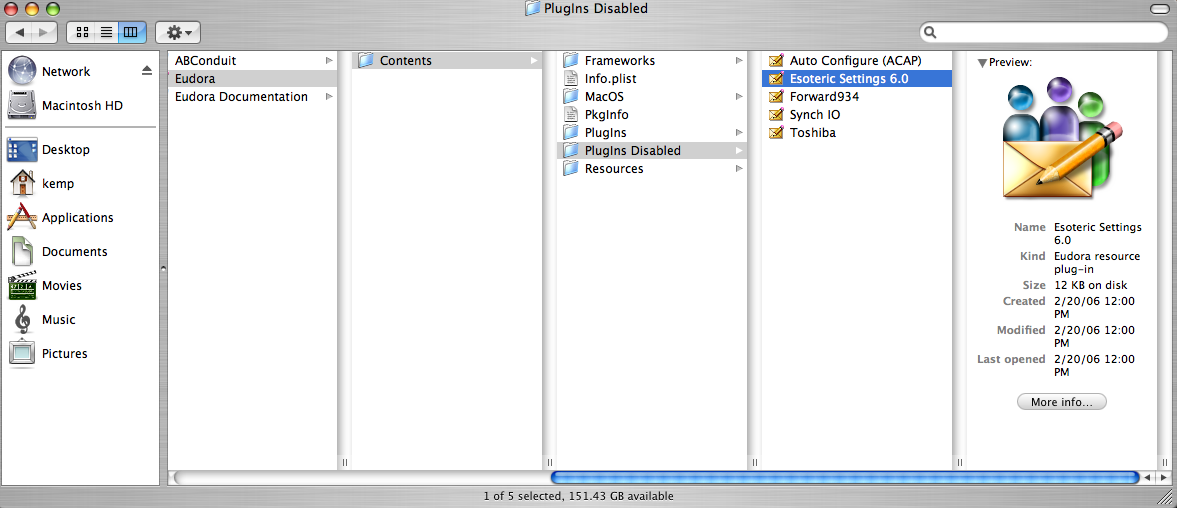Select the Macintosh HD drive icon
Viewport: 1177px width, 508px height.
coord(22,106)
